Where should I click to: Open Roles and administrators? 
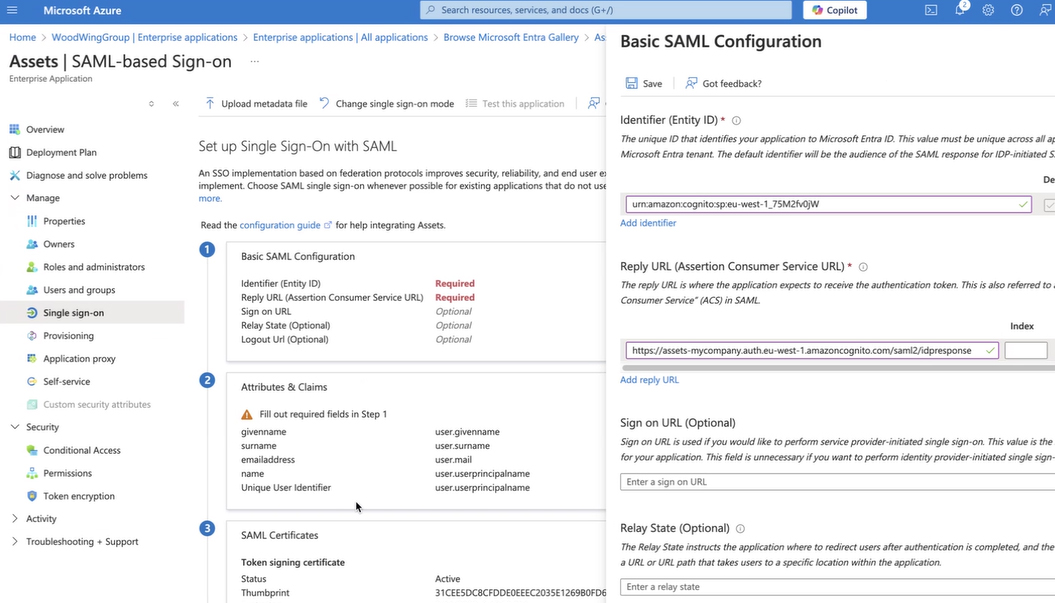click(x=92, y=267)
